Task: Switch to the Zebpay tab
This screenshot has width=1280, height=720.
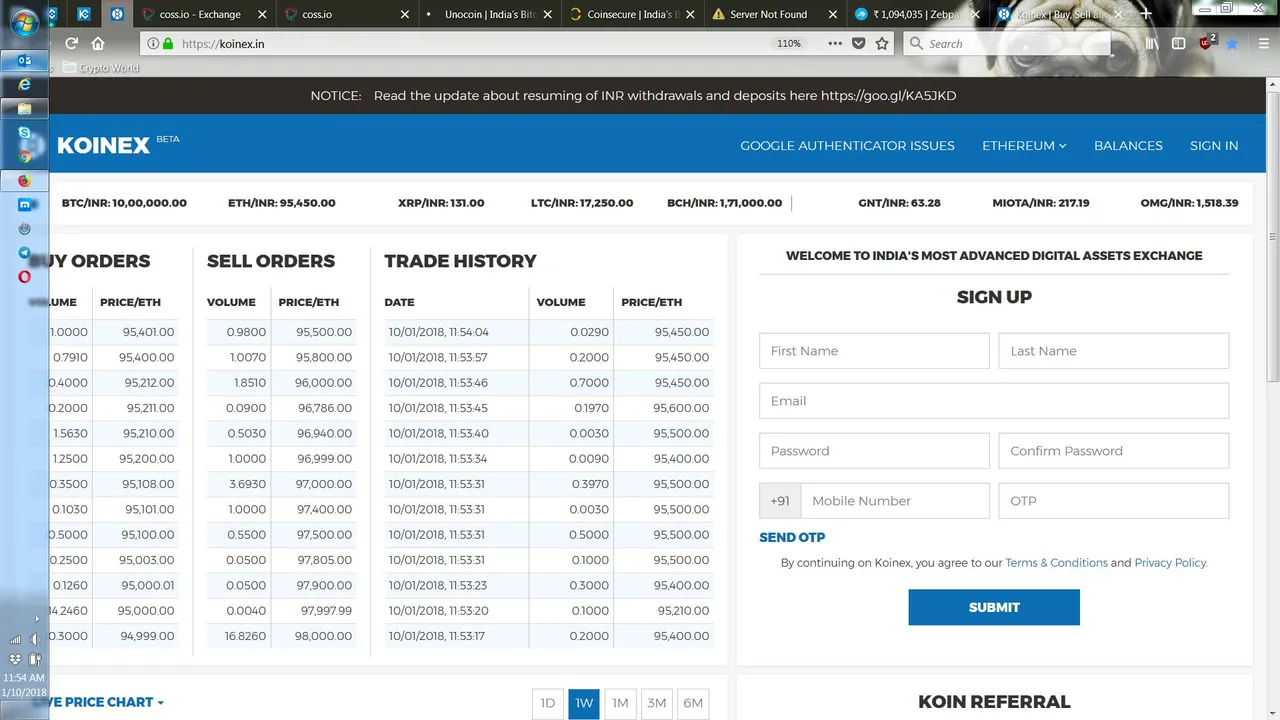Action: pos(917,15)
